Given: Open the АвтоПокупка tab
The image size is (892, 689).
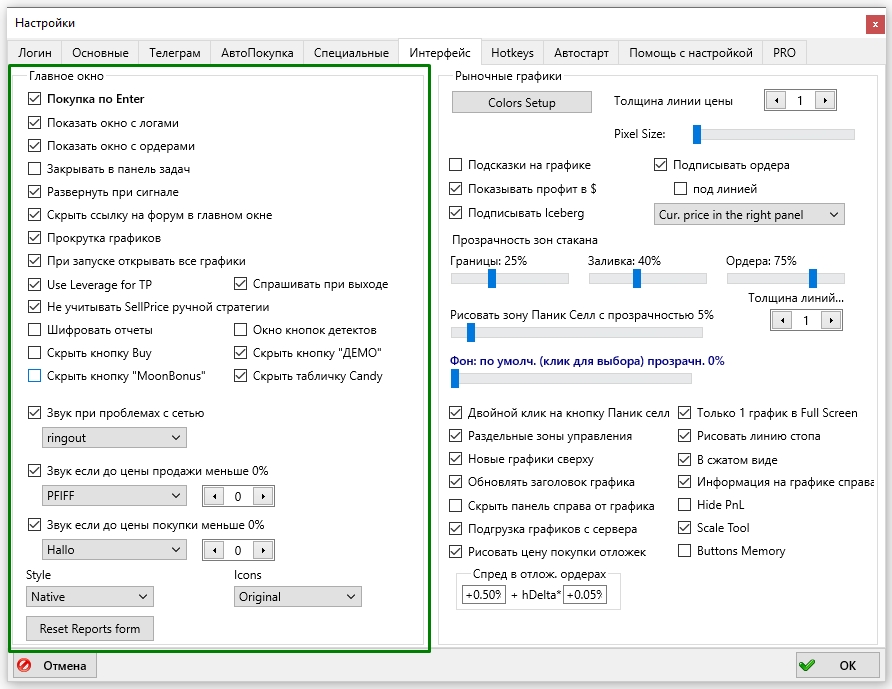Looking at the screenshot, I should tap(257, 53).
